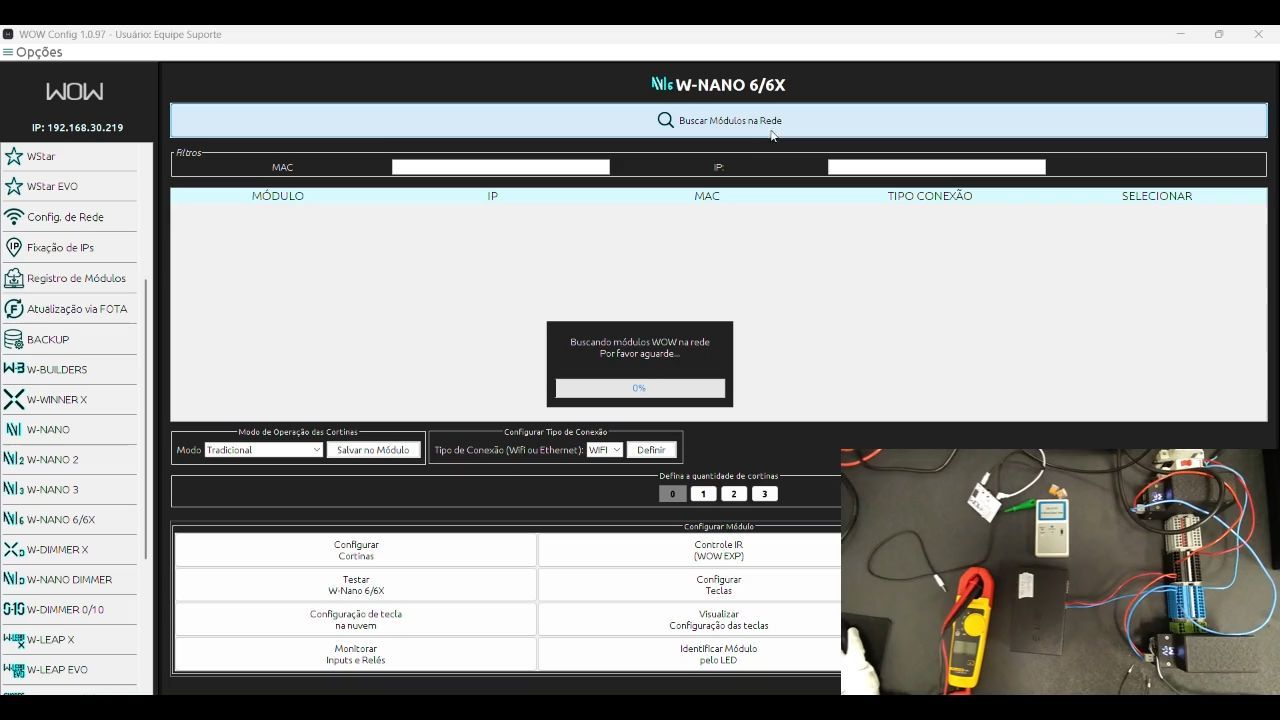Viewport: 1280px width, 720px height.
Task: Focus the MAC filter input field
Action: (x=500, y=167)
